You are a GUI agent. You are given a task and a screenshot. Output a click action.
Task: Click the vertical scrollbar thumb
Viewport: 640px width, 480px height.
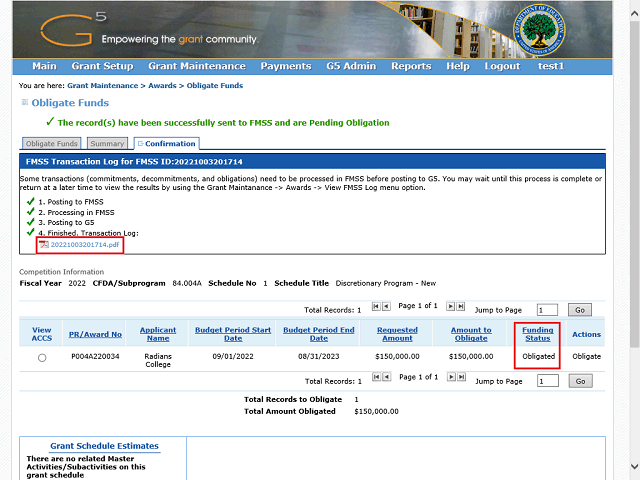coord(635,184)
